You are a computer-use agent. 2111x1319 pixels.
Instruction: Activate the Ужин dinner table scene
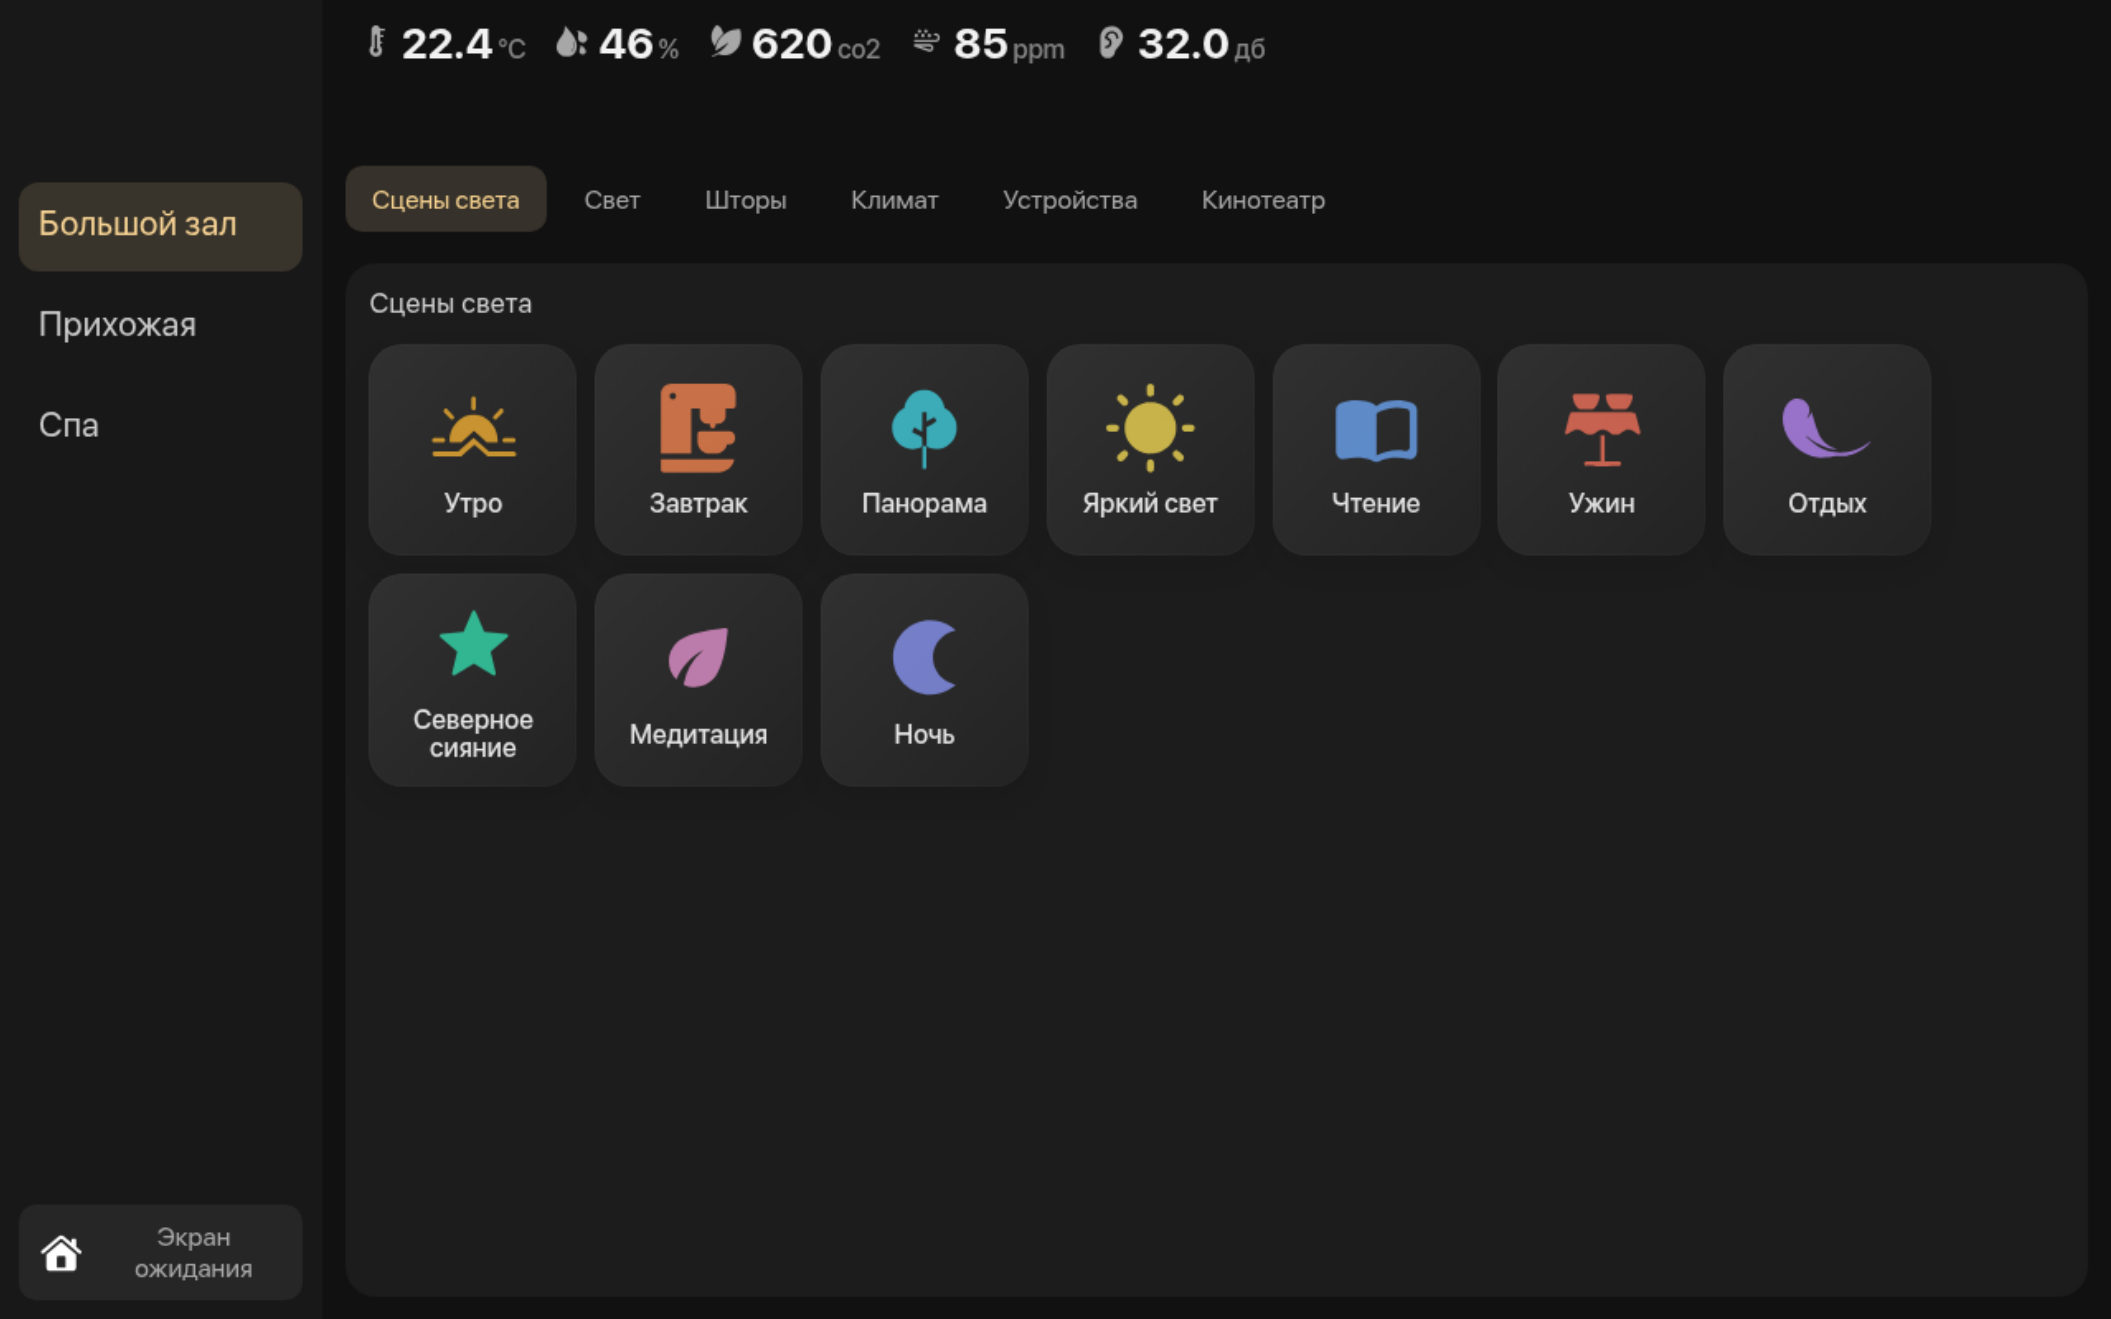click(x=1601, y=450)
